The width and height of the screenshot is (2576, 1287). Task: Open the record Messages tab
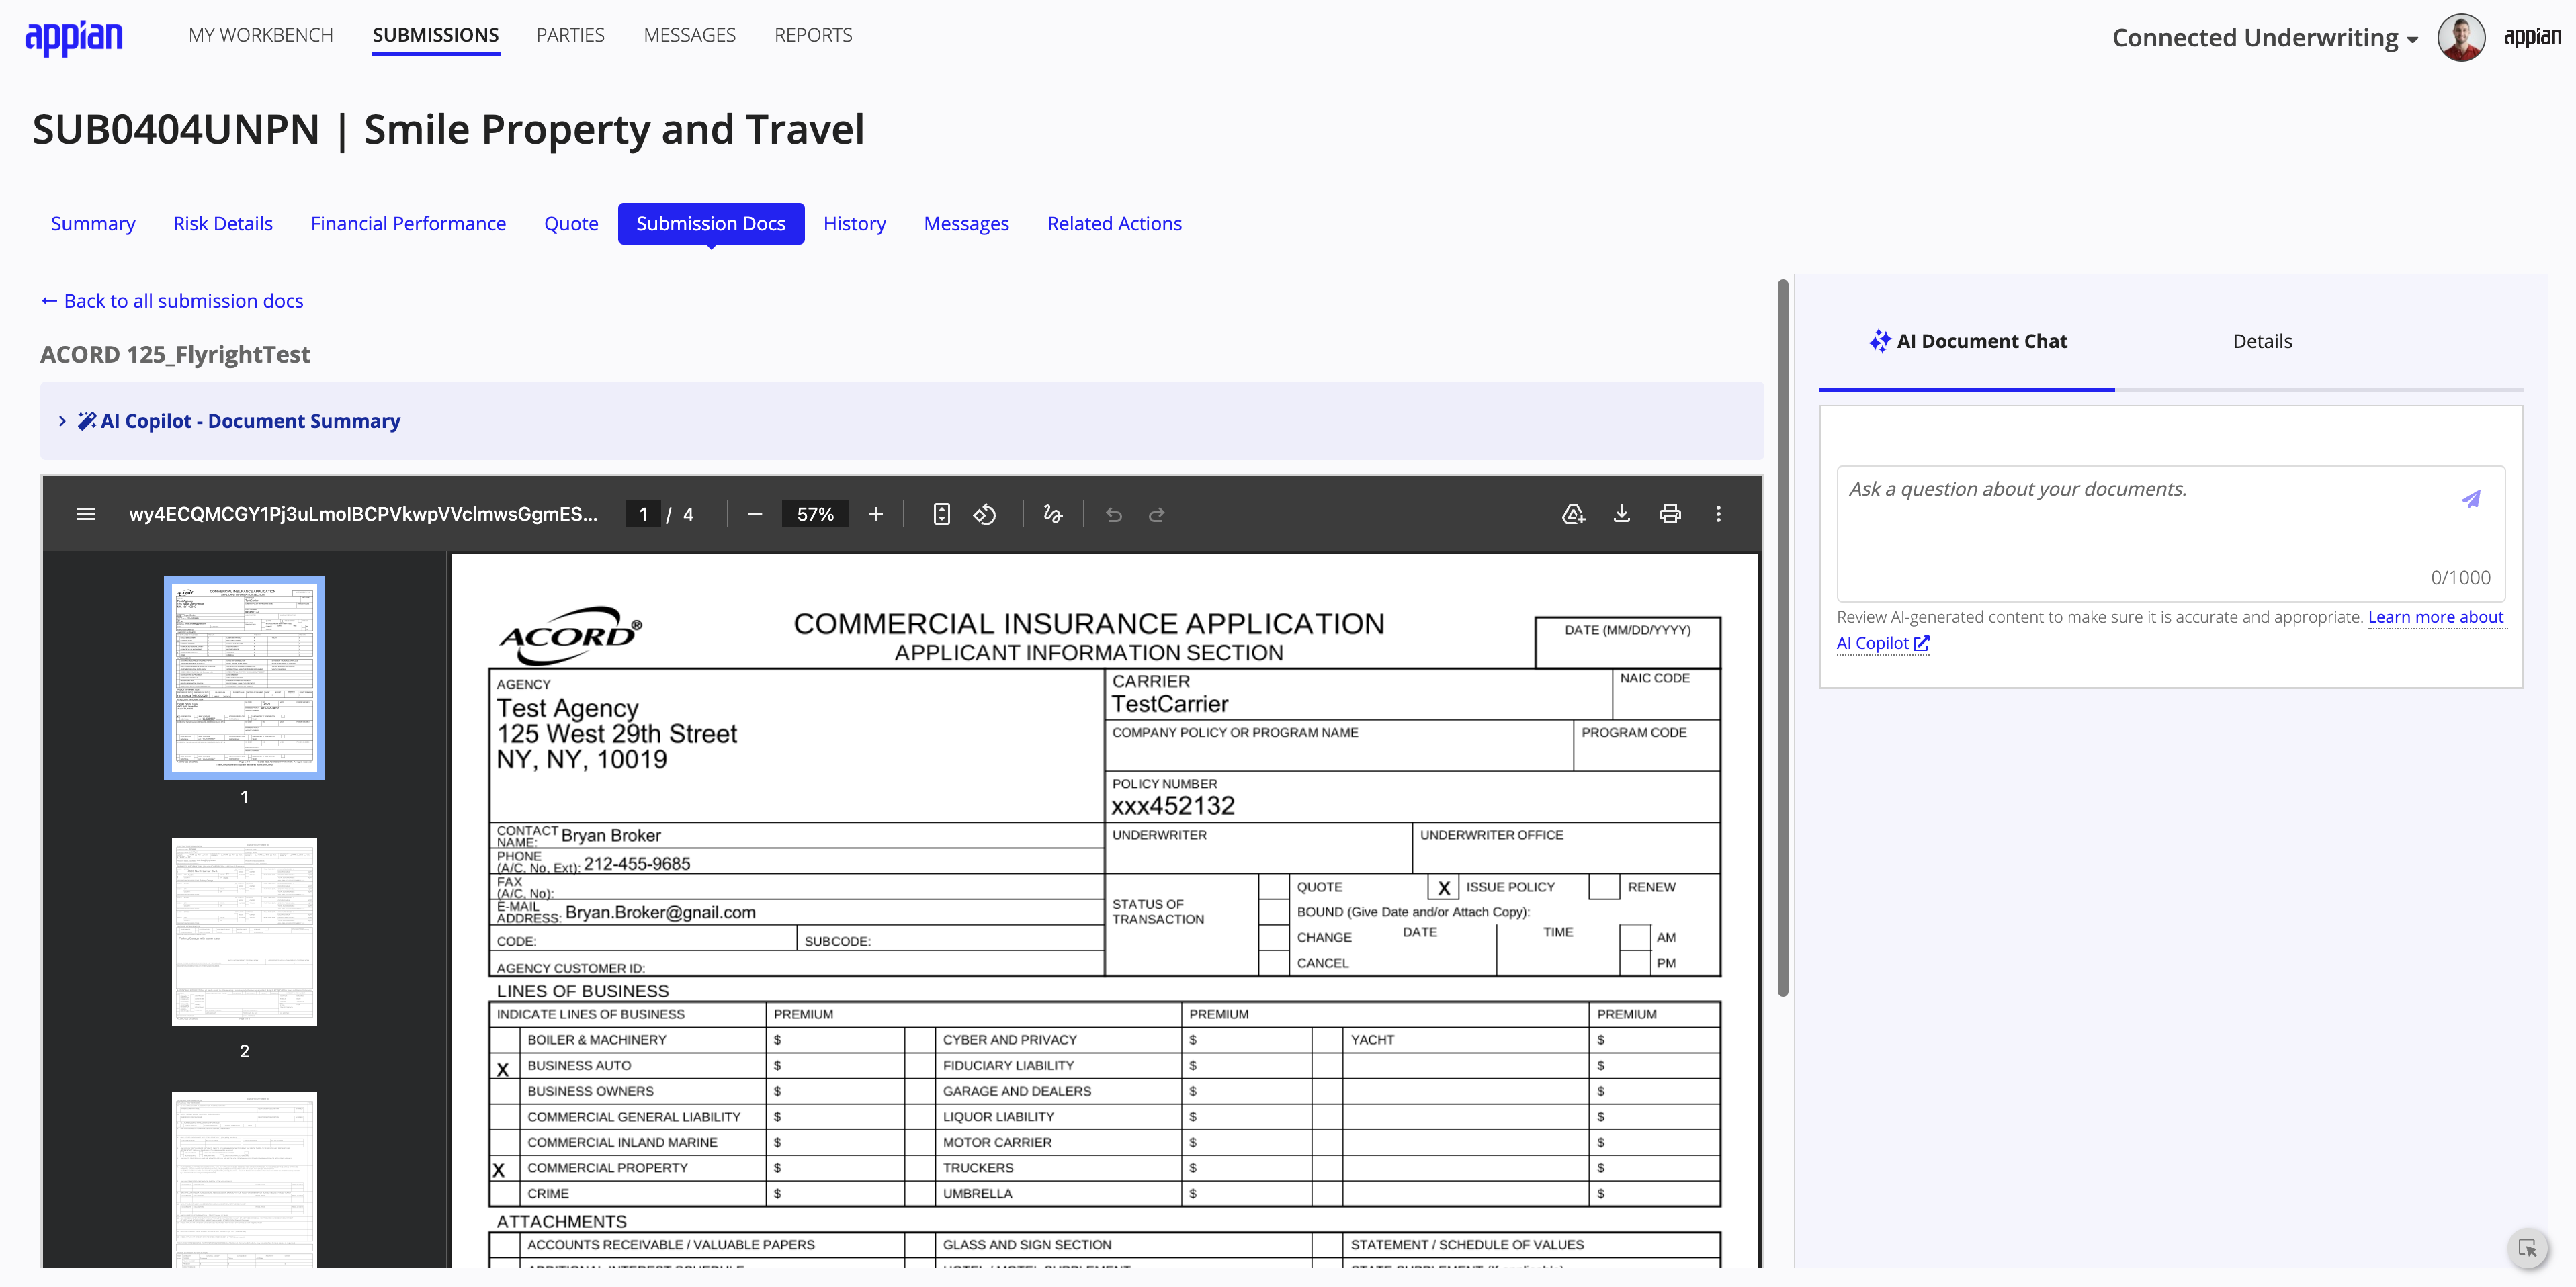[x=966, y=224]
